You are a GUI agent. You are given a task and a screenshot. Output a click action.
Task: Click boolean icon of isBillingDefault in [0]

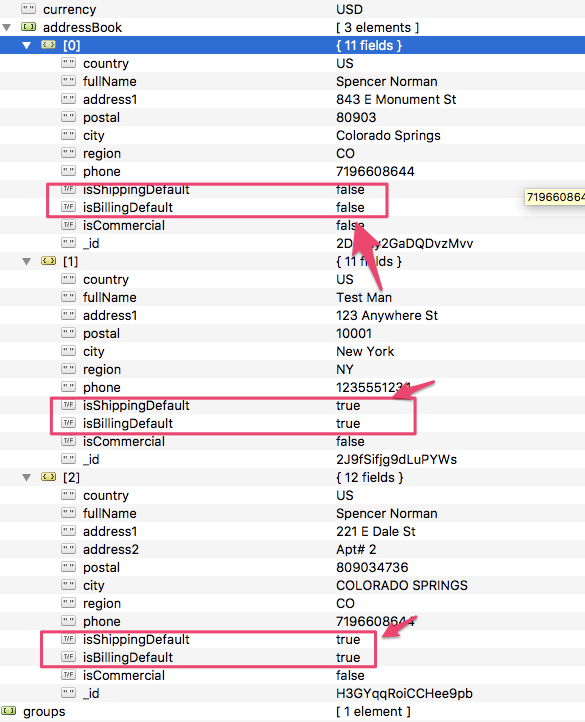pyautogui.click(x=69, y=207)
